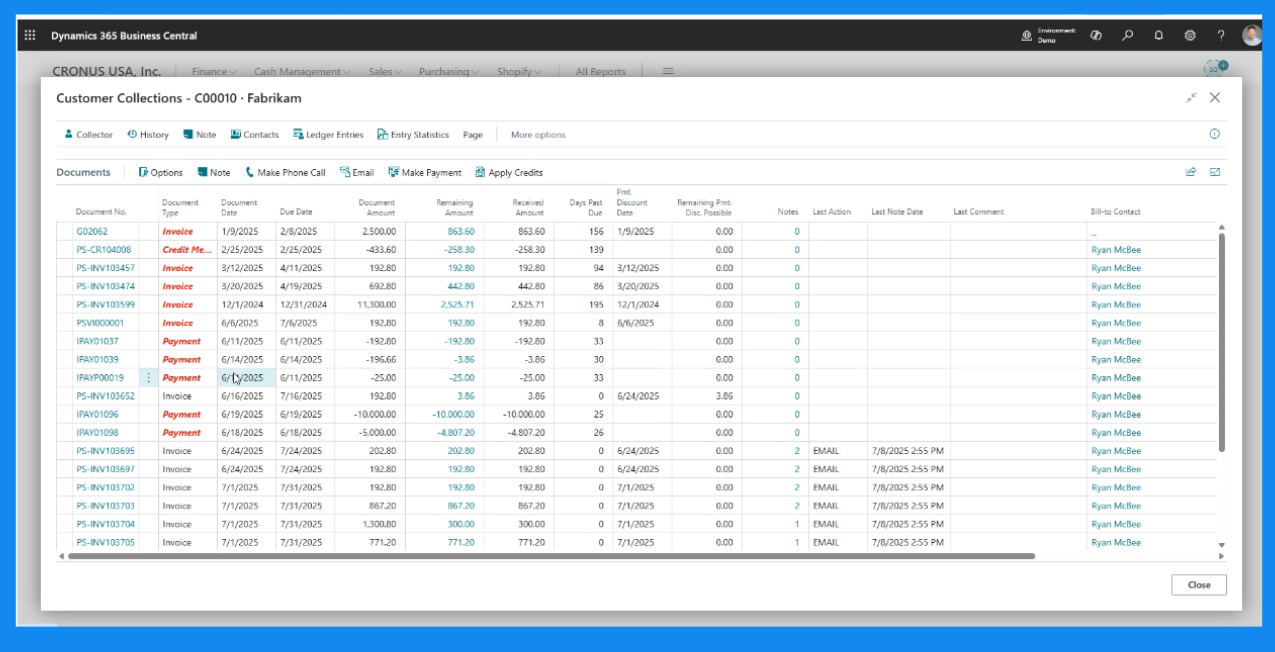Open the settings gear icon
Viewport: 1275px width, 652px height.
coord(1190,36)
